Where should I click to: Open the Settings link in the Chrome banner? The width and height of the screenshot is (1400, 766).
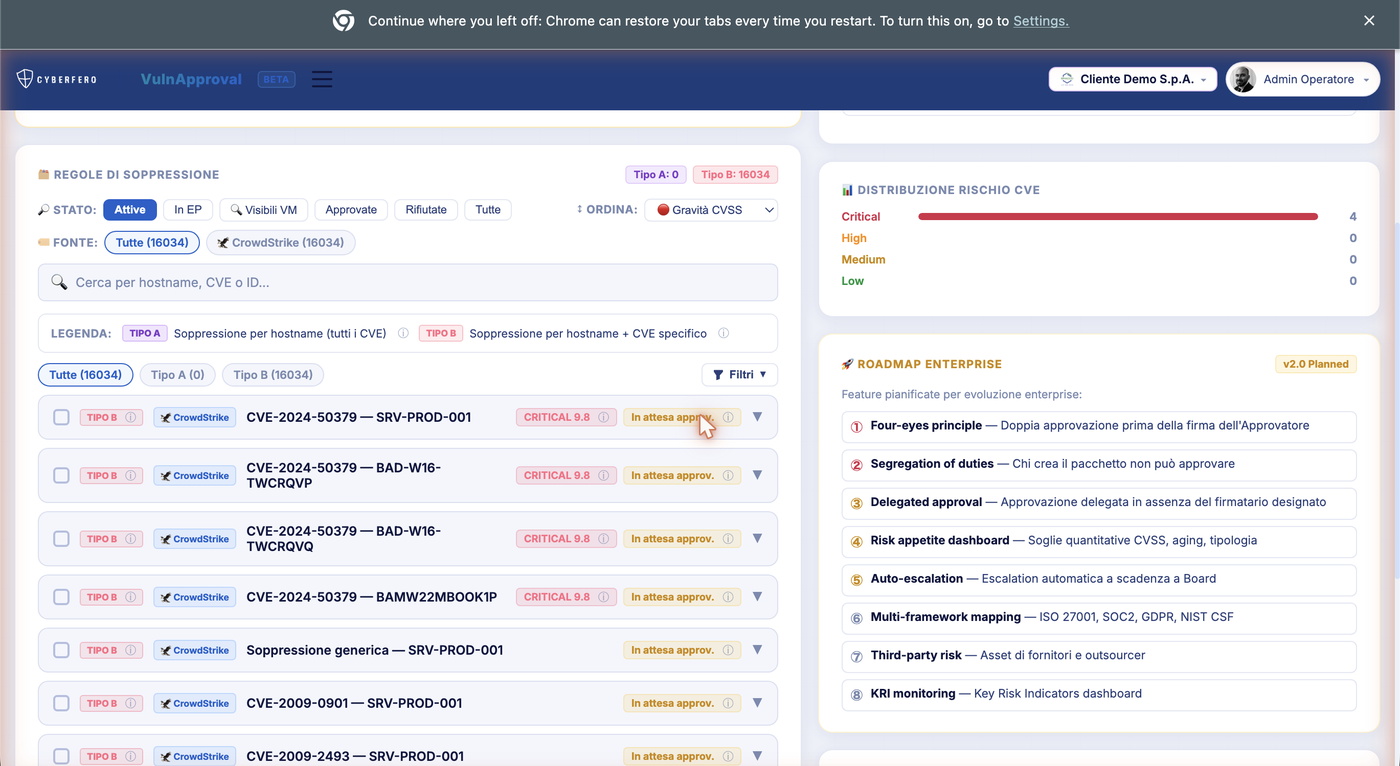1041,21
